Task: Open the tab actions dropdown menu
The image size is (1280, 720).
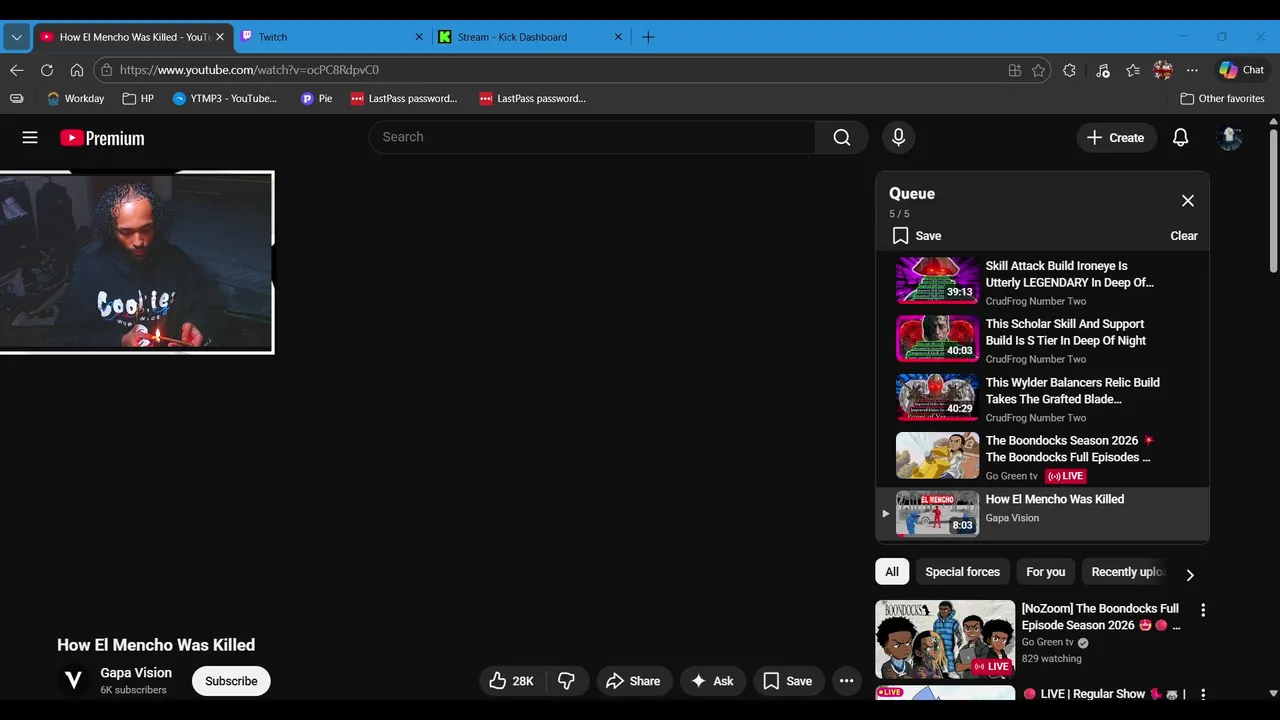Action: click(x=16, y=37)
